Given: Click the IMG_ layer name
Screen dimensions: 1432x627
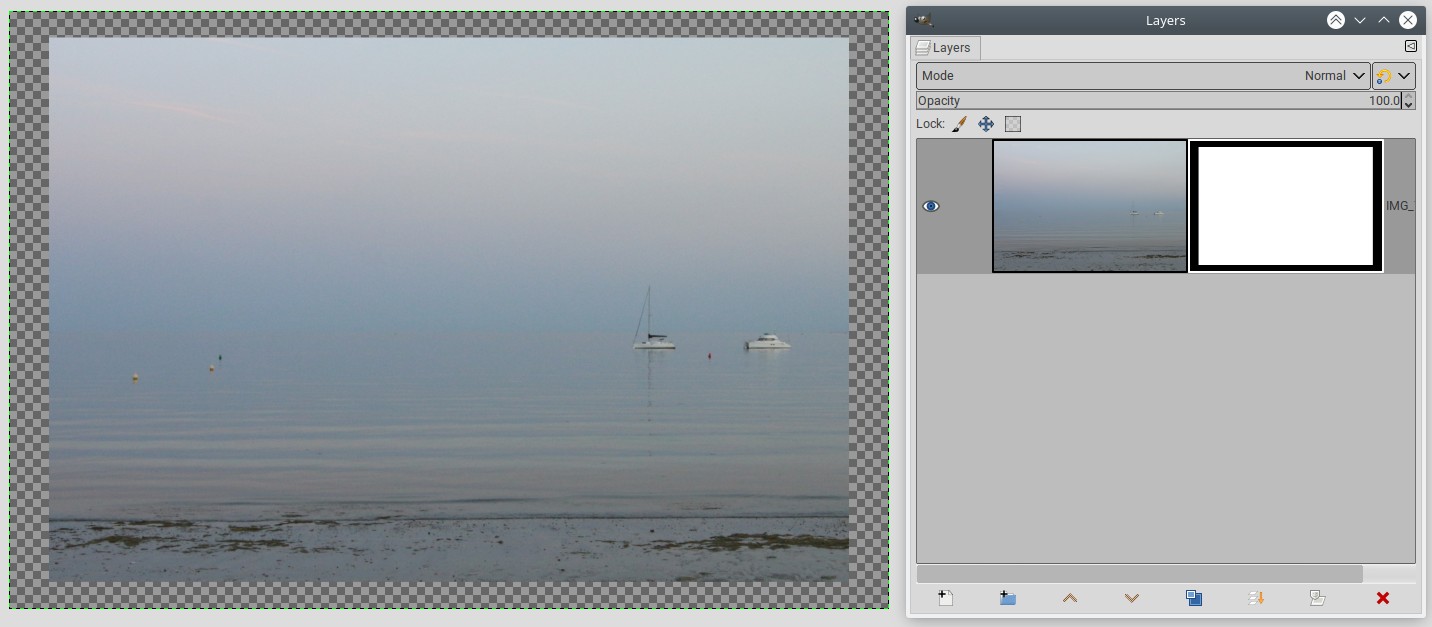Looking at the screenshot, I should 1400,206.
